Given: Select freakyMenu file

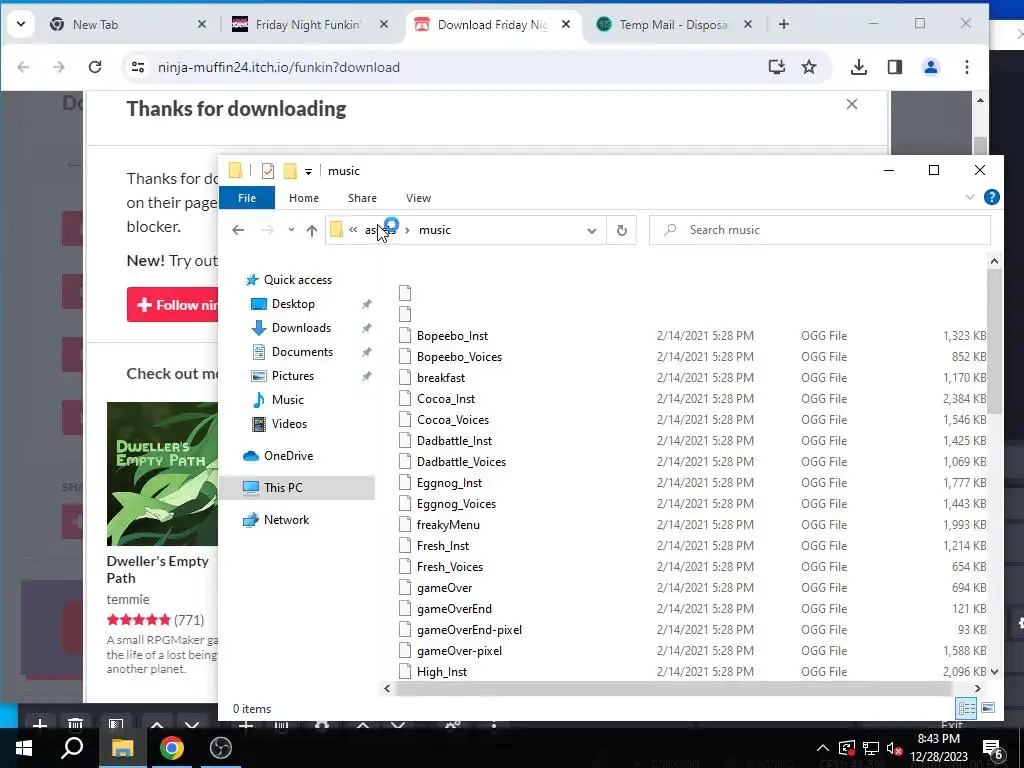Looking at the screenshot, I should tap(448, 524).
